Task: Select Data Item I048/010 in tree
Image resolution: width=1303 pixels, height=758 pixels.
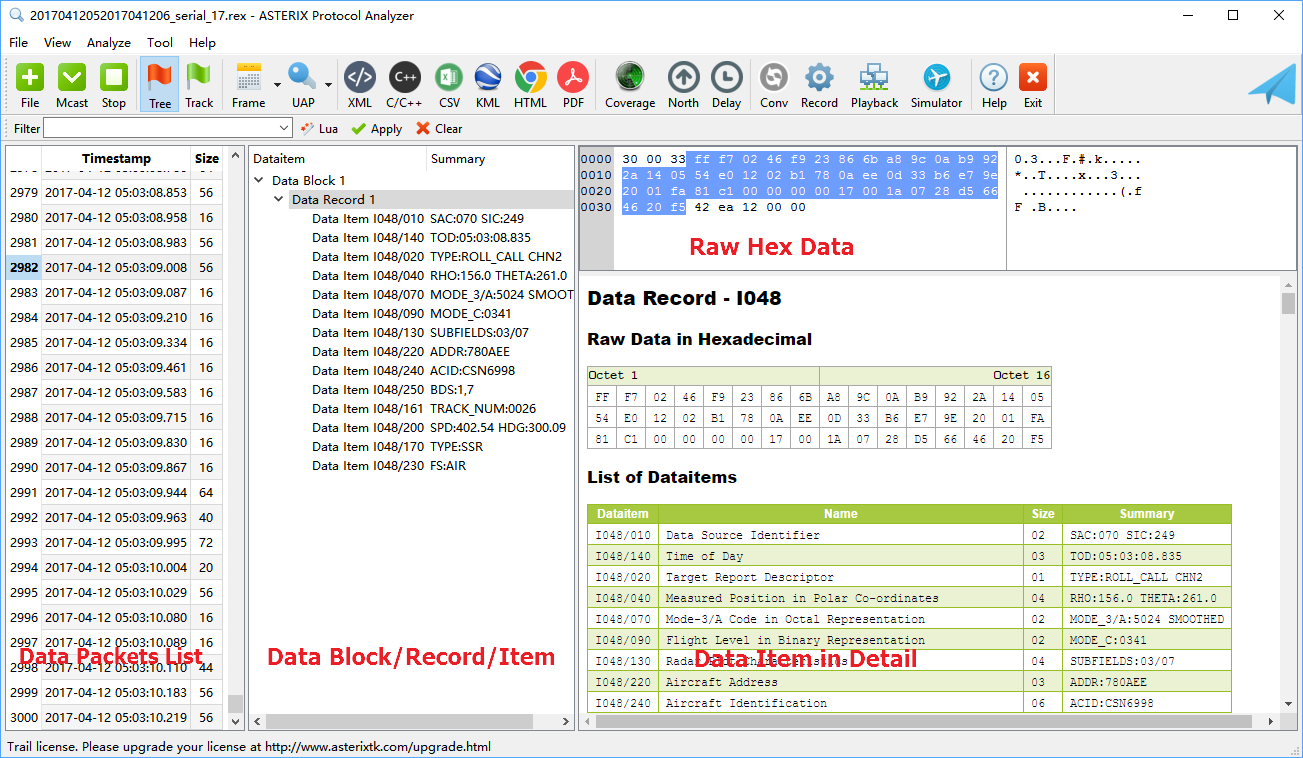Action: pos(418,219)
